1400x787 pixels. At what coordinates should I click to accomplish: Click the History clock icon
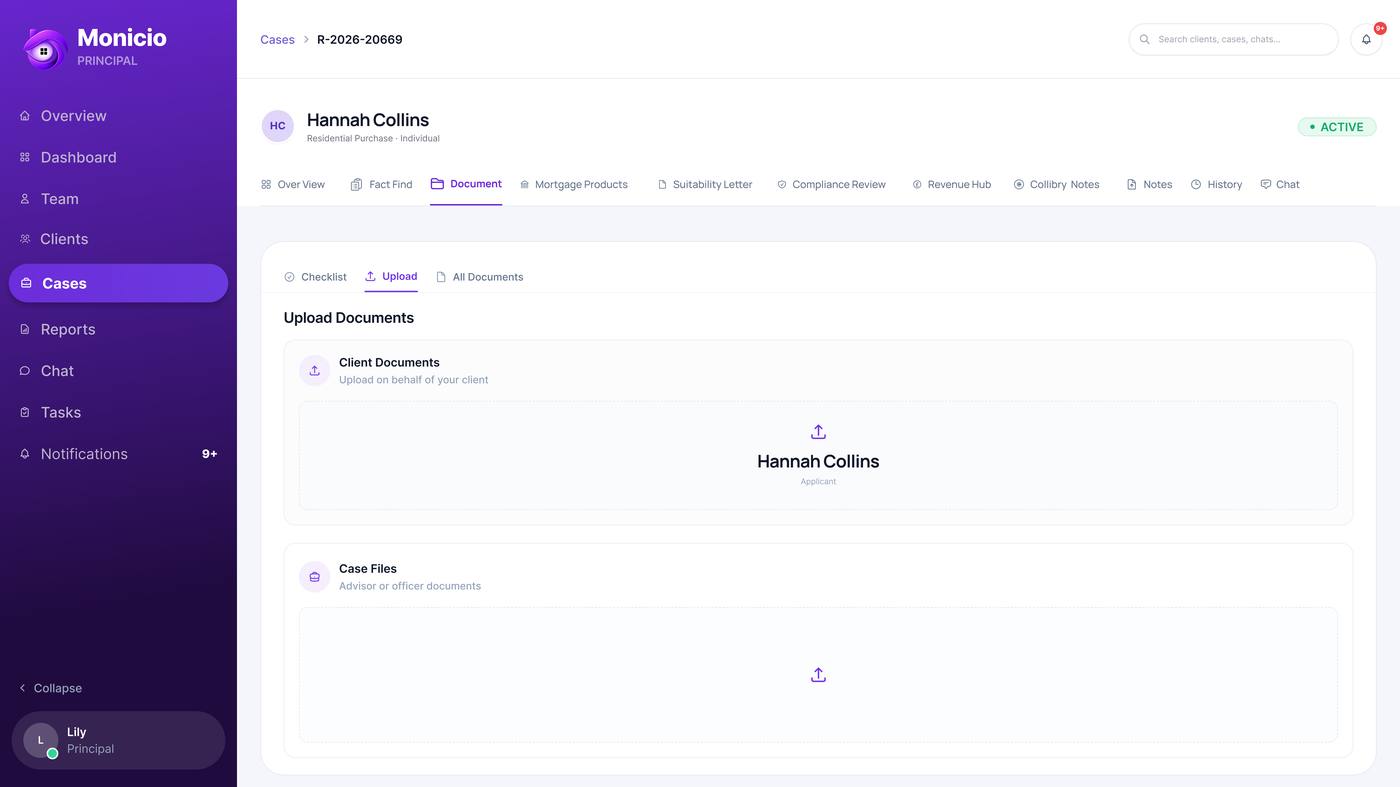coord(1196,184)
